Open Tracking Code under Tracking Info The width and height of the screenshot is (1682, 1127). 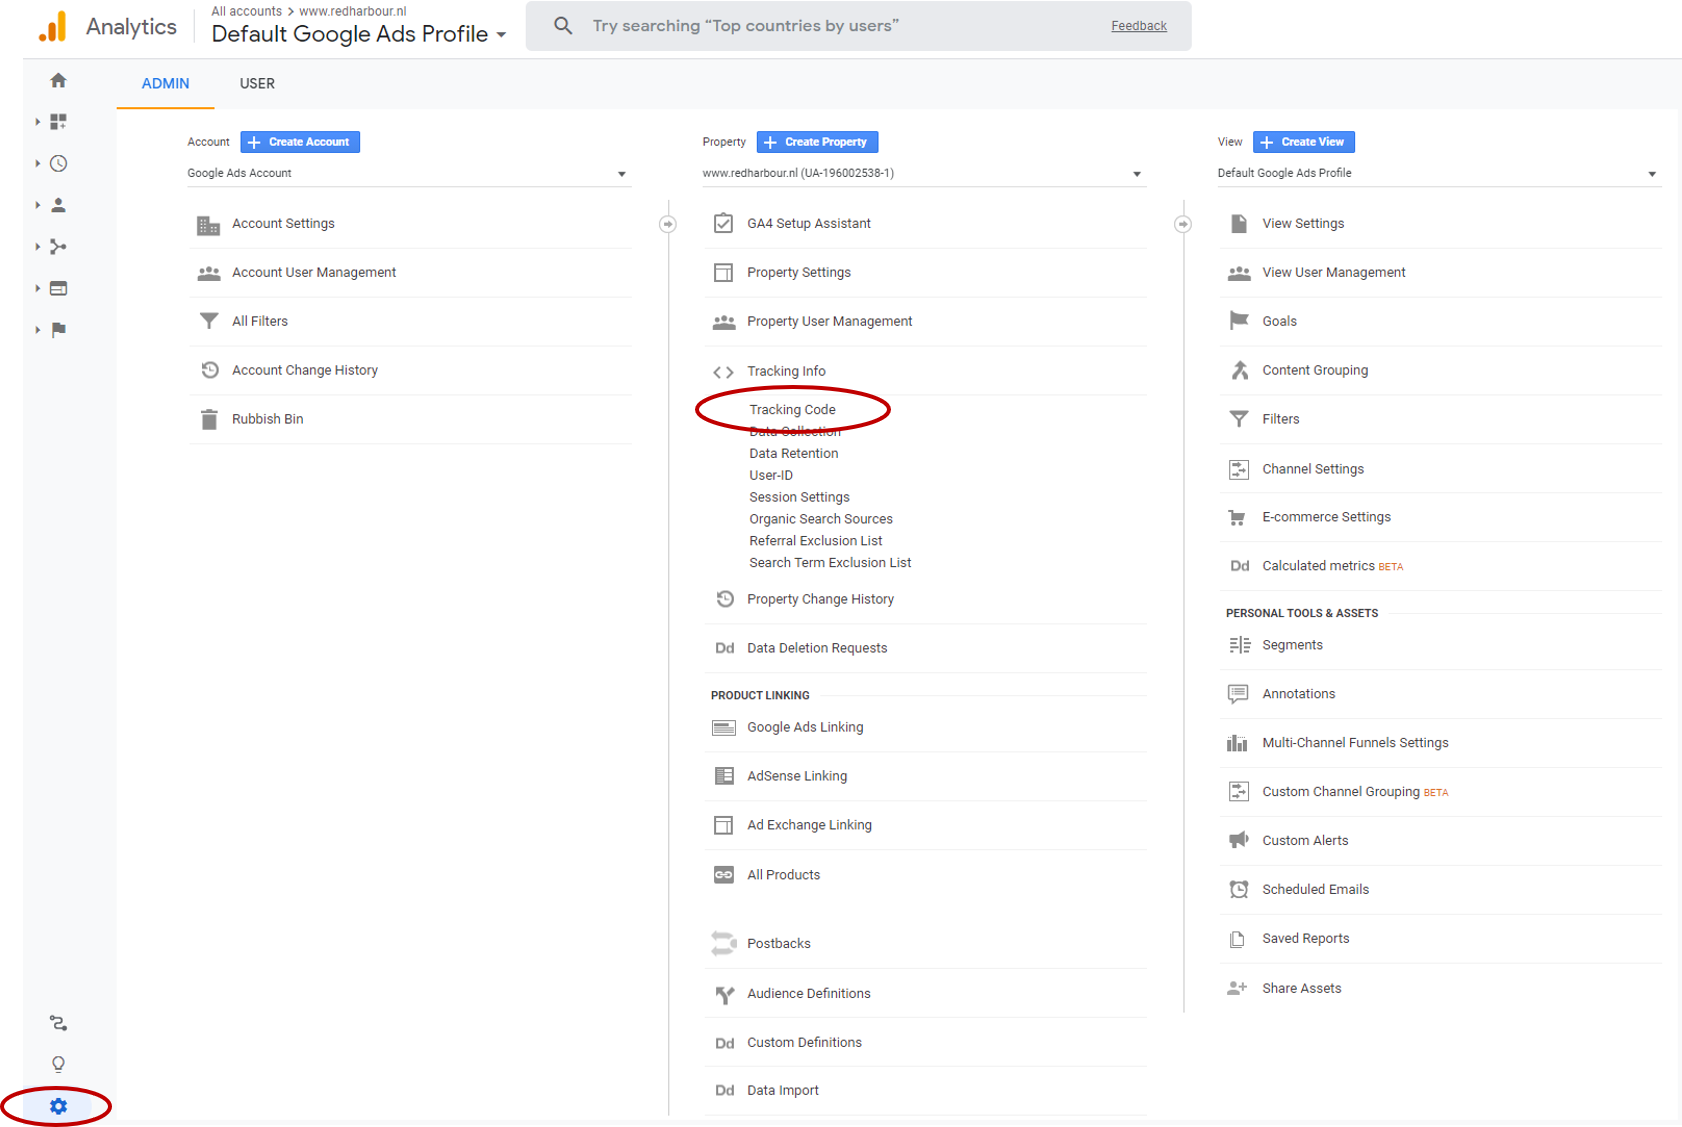coord(792,409)
